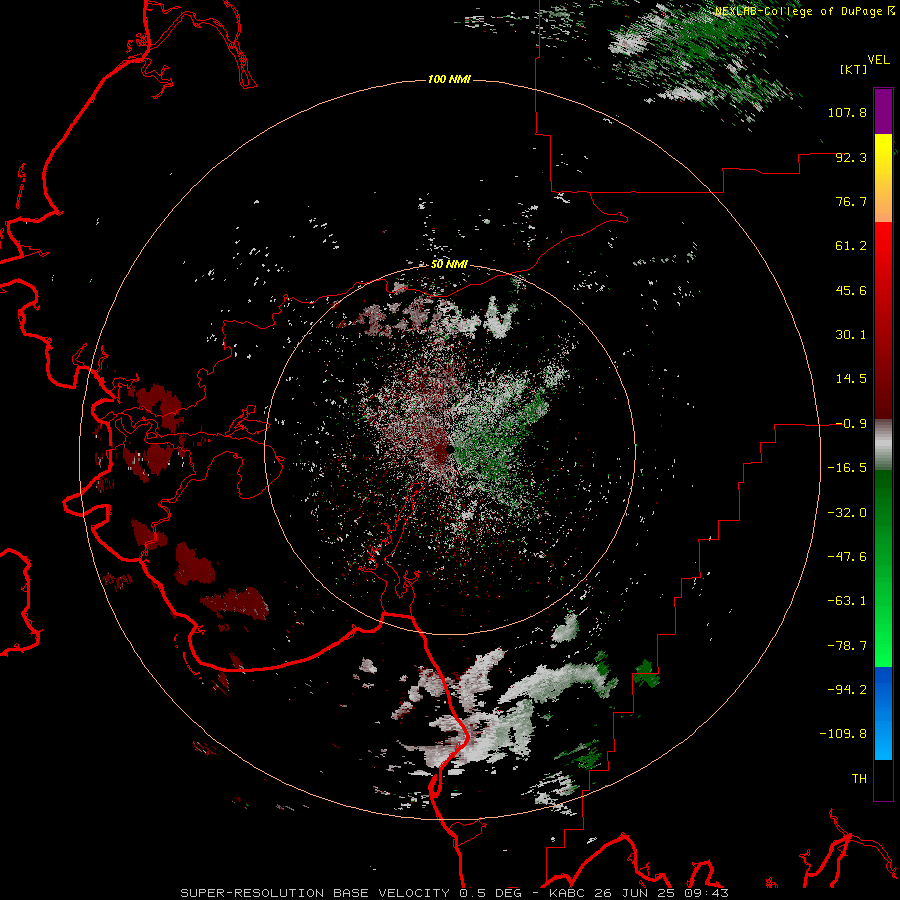Click the bright green segment of the color bar
Viewport: 900px width, 900px height.
[883, 568]
